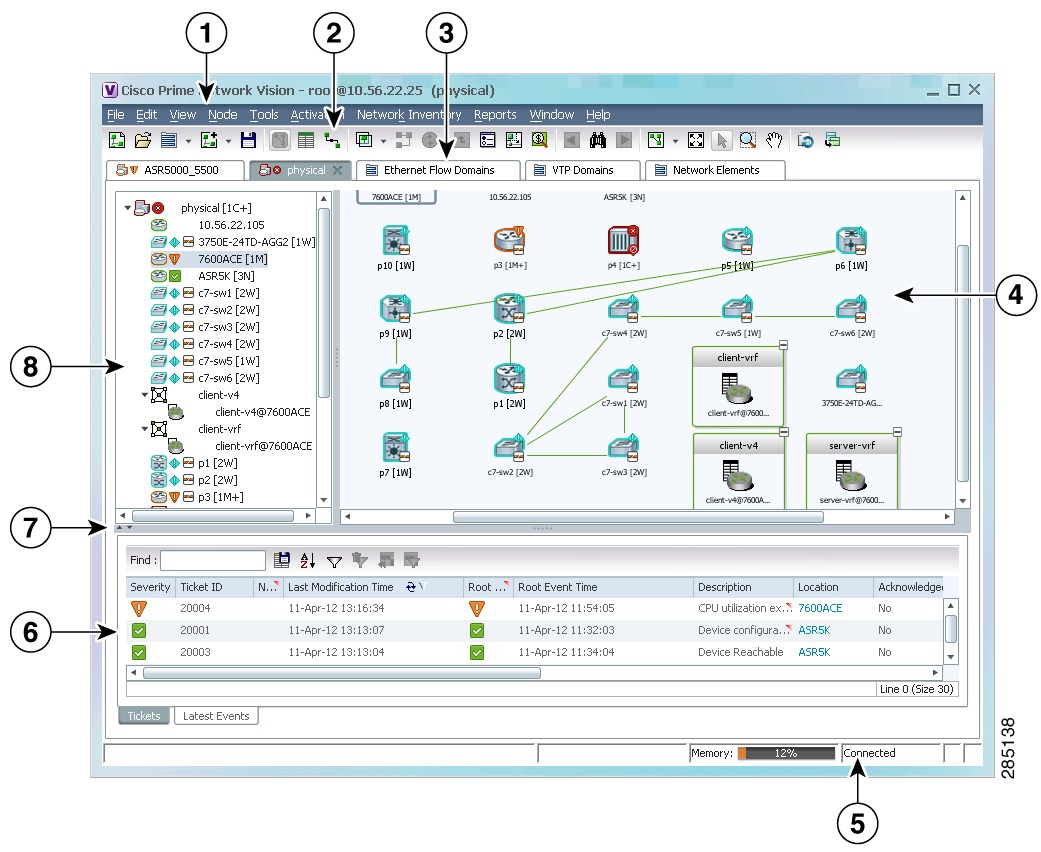
Task: Collapse the client-vrf aggregation box in map
Action: 783,345
